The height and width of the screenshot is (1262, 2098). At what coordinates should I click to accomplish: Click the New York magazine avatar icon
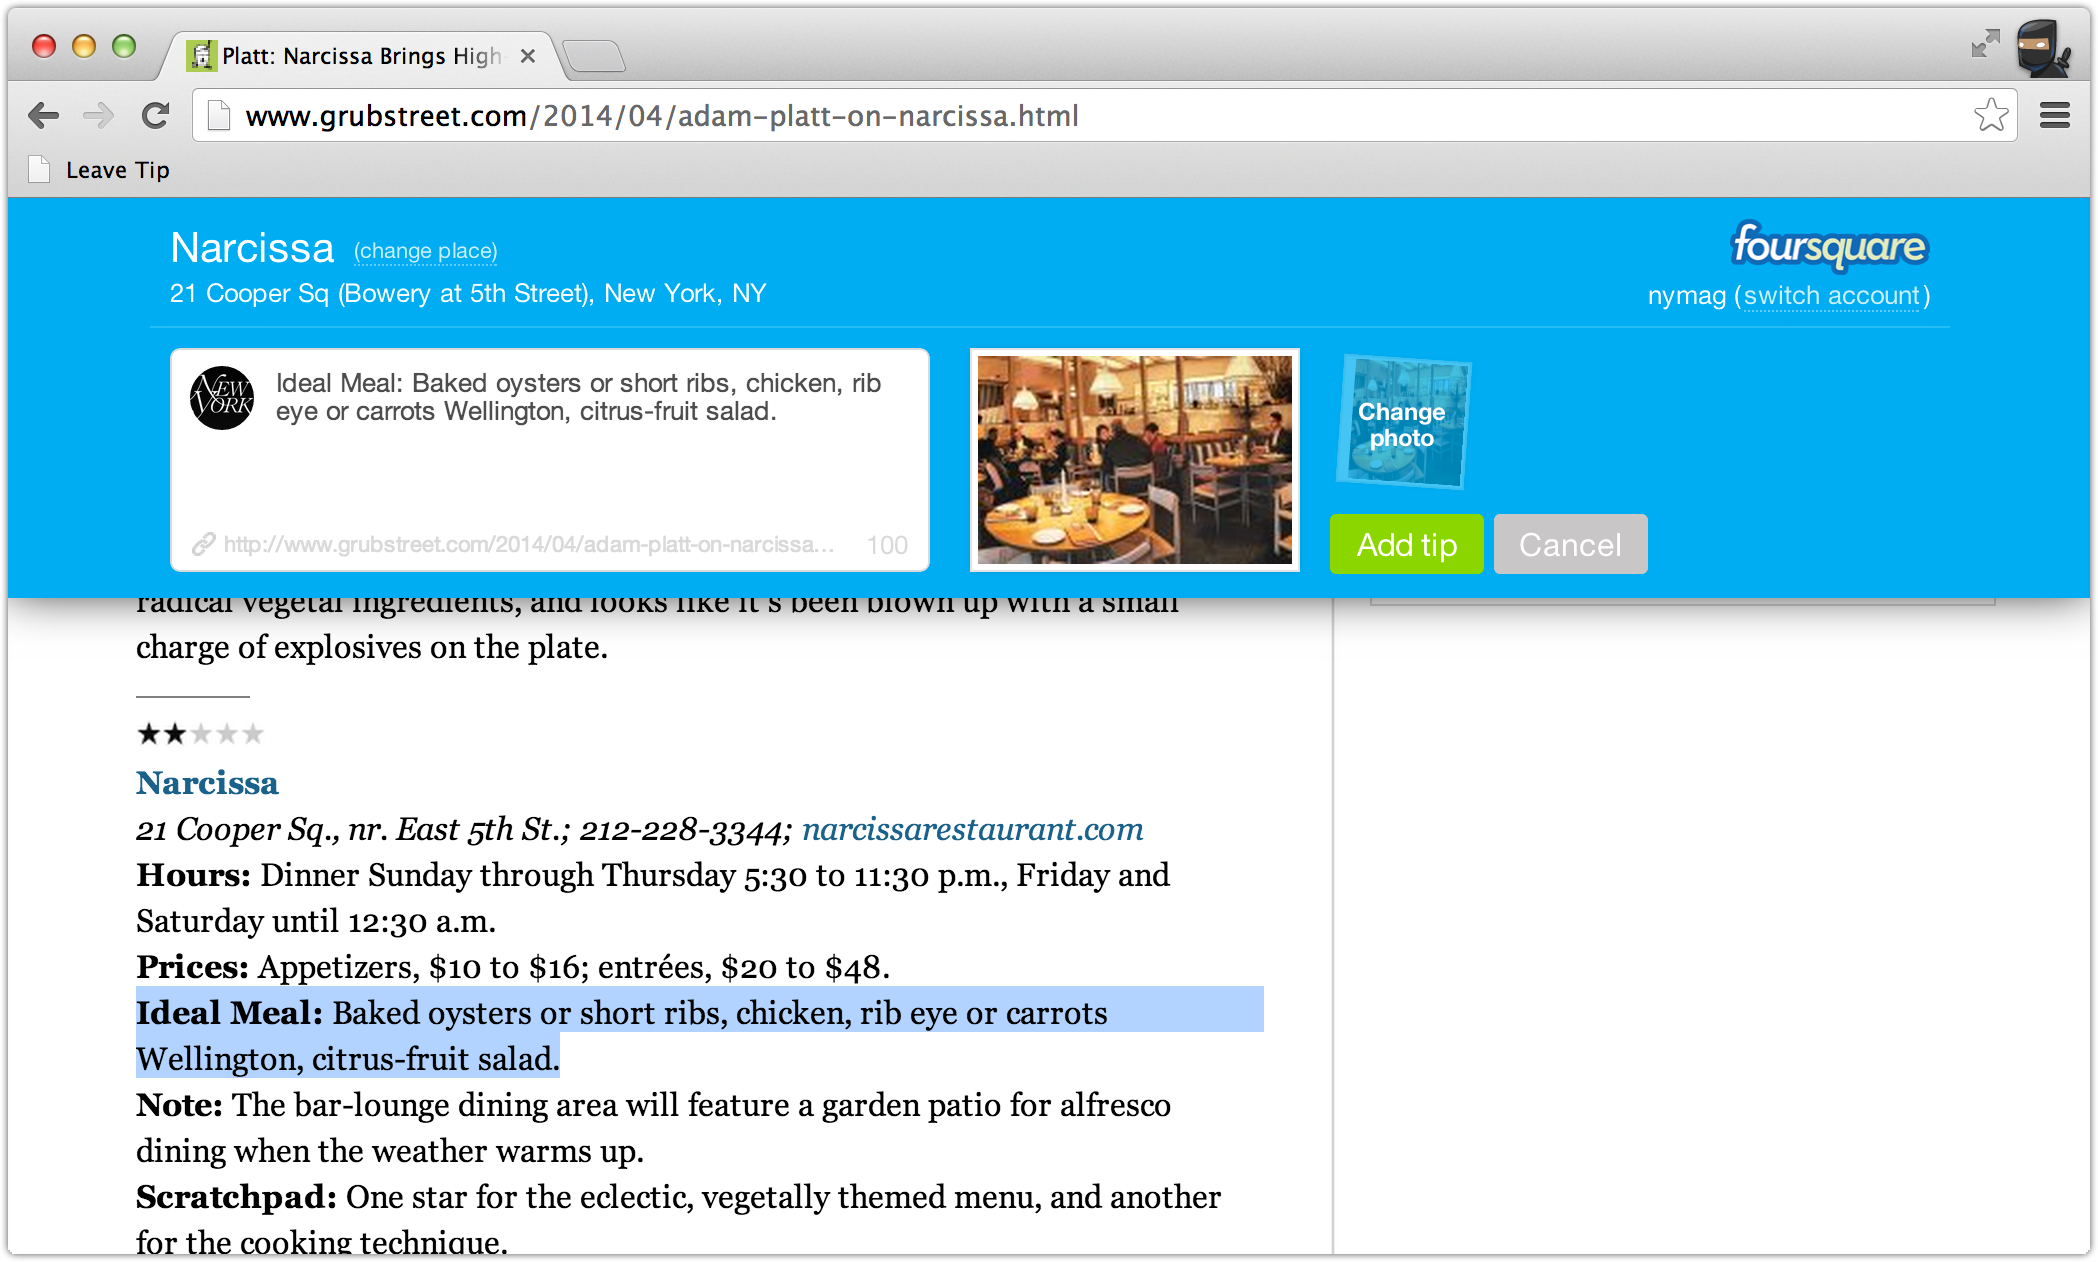click(x=222, y=398)
